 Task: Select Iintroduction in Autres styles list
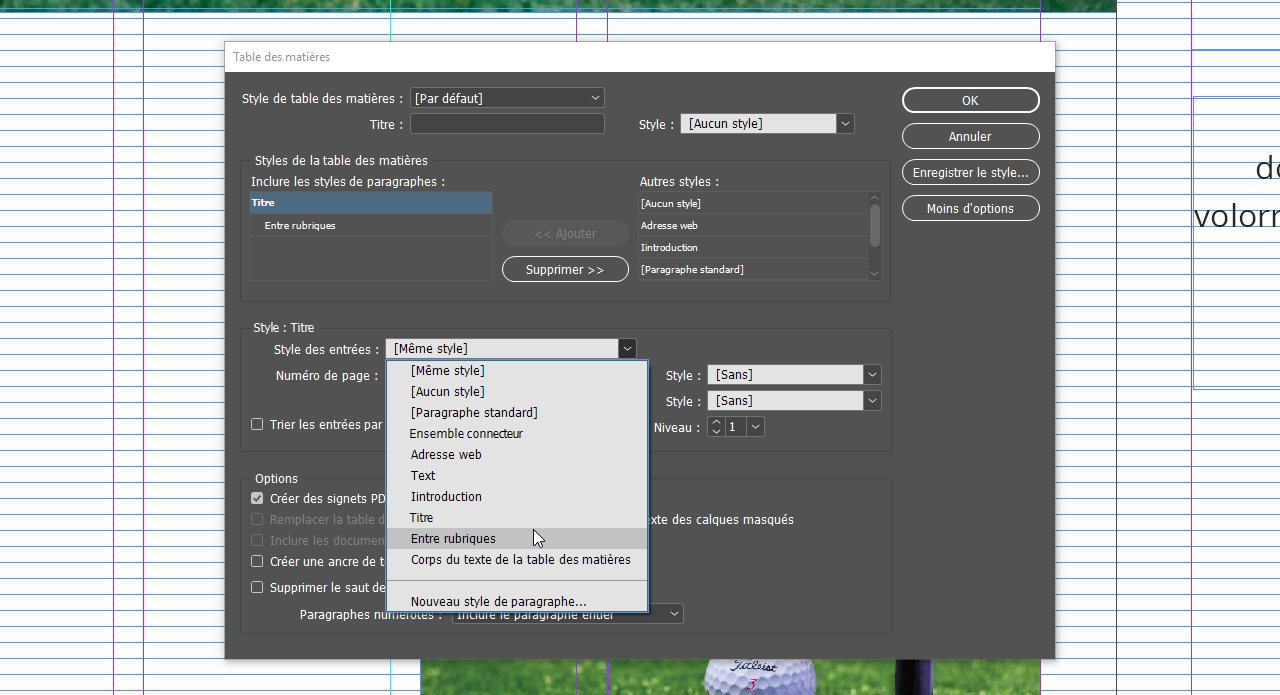pos(753,247)
